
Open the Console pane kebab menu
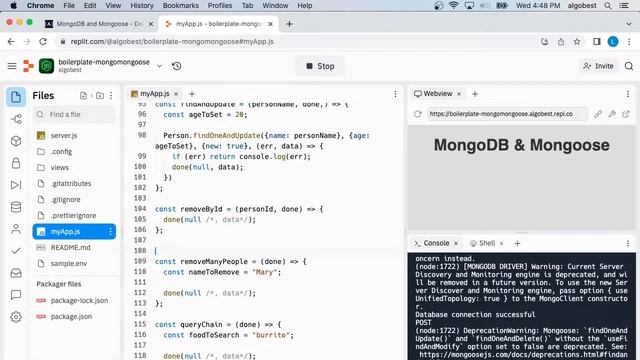click(628, 244)
